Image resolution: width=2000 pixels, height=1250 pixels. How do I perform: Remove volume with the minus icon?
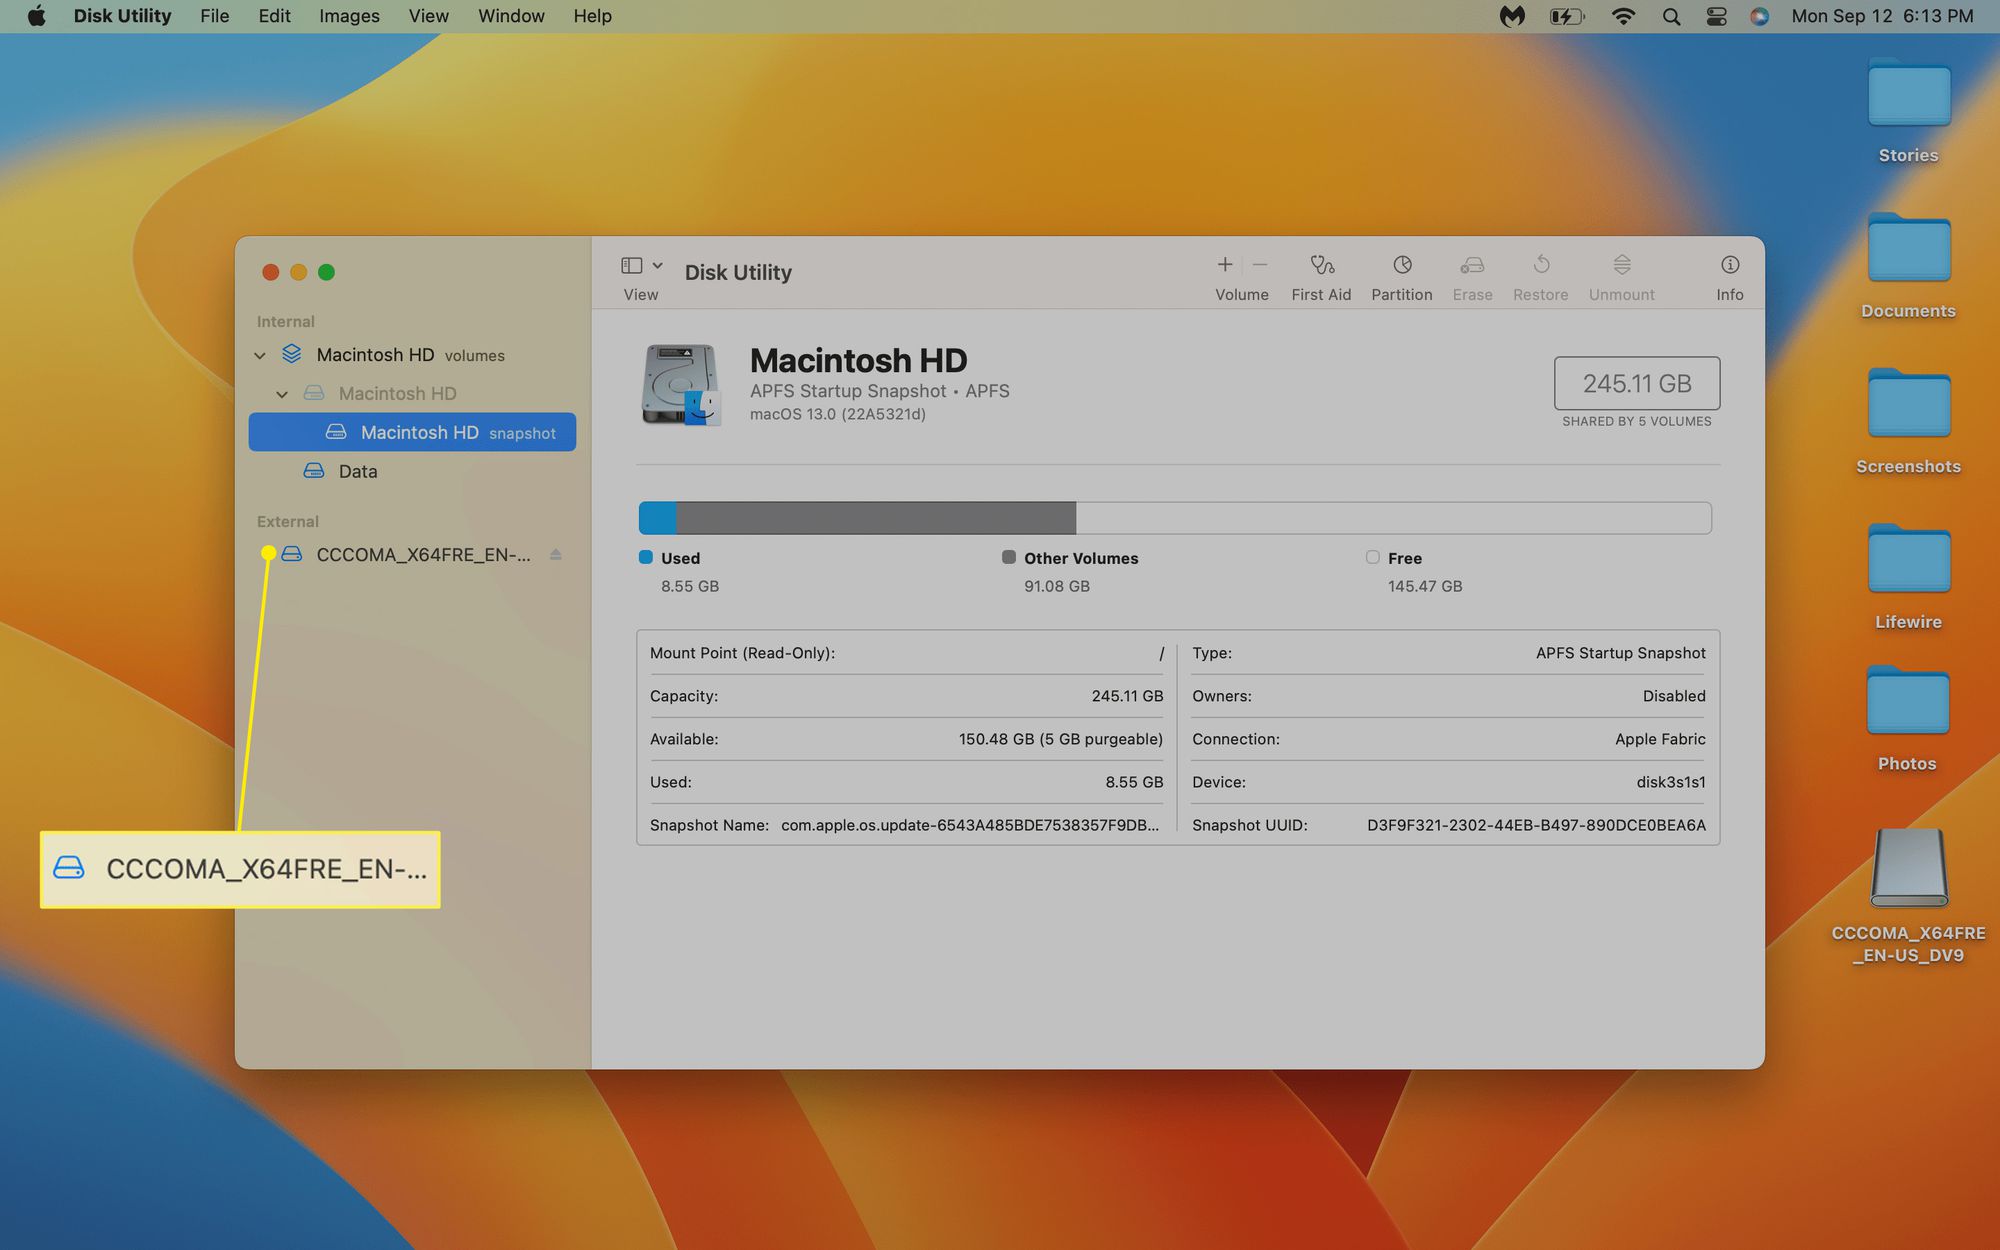[x=1260, y=265]
